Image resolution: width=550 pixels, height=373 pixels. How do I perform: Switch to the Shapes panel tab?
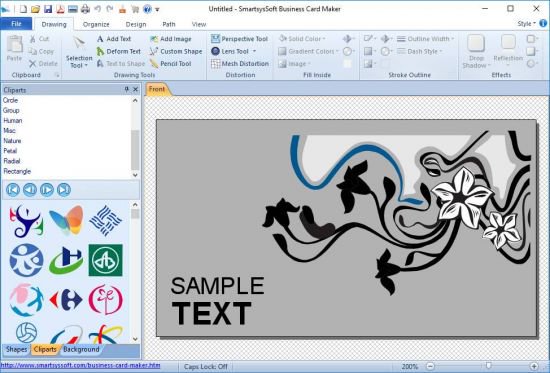16,349
